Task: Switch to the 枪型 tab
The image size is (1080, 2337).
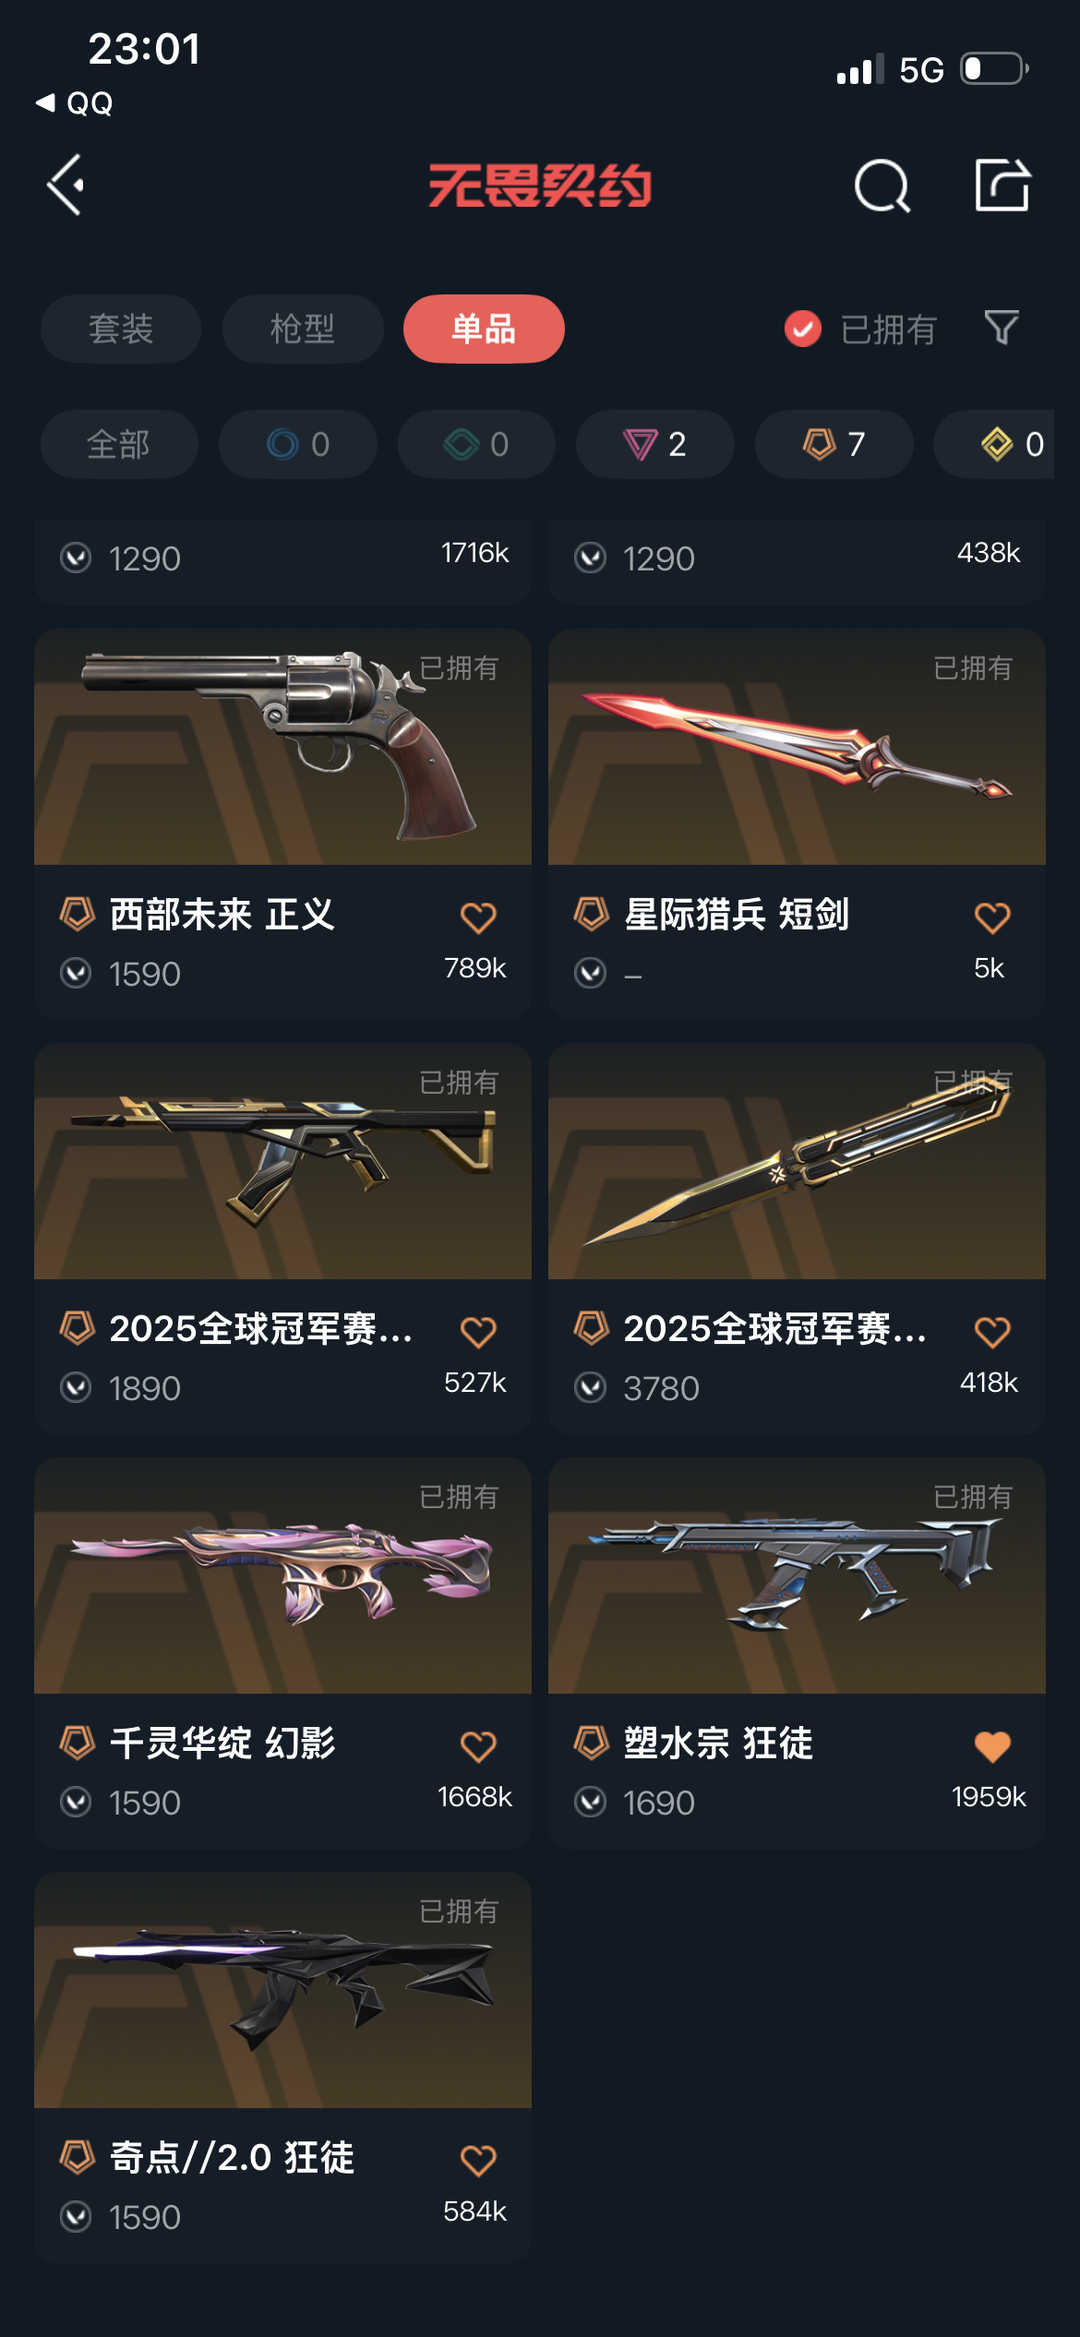Action: coord(302,329)
